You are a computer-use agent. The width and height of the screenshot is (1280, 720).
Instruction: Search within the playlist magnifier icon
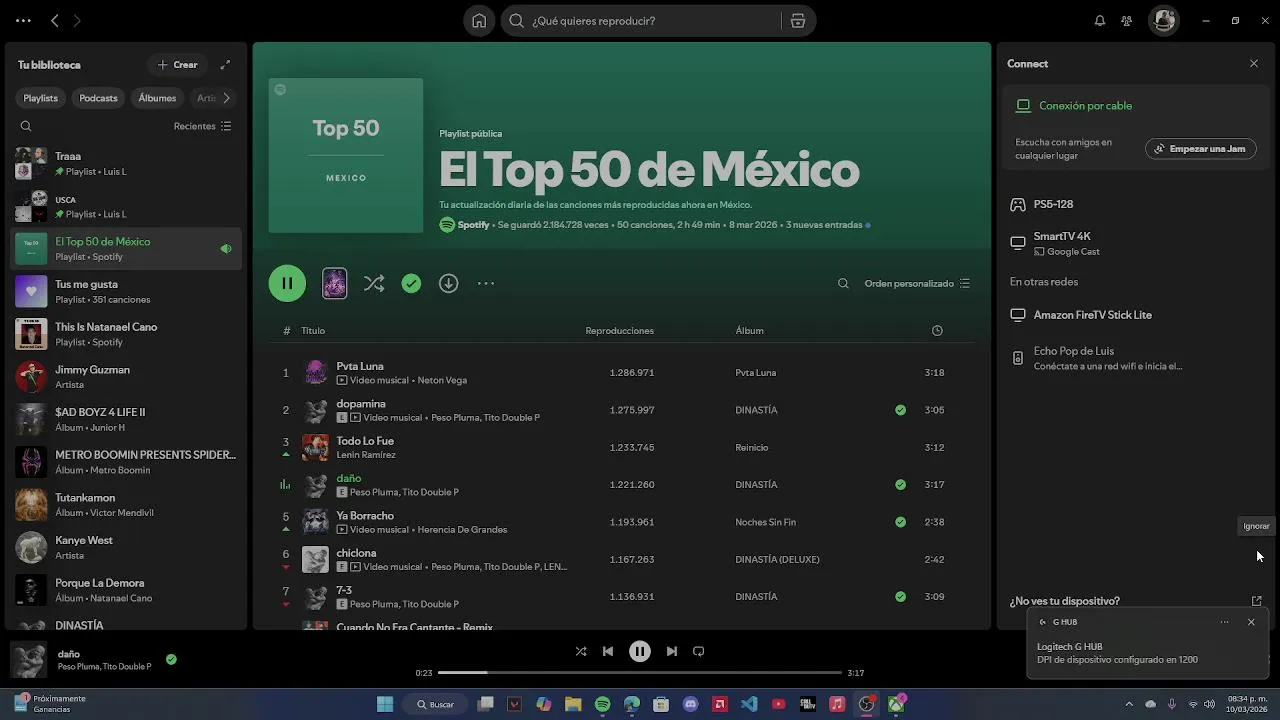pos(843,284)
